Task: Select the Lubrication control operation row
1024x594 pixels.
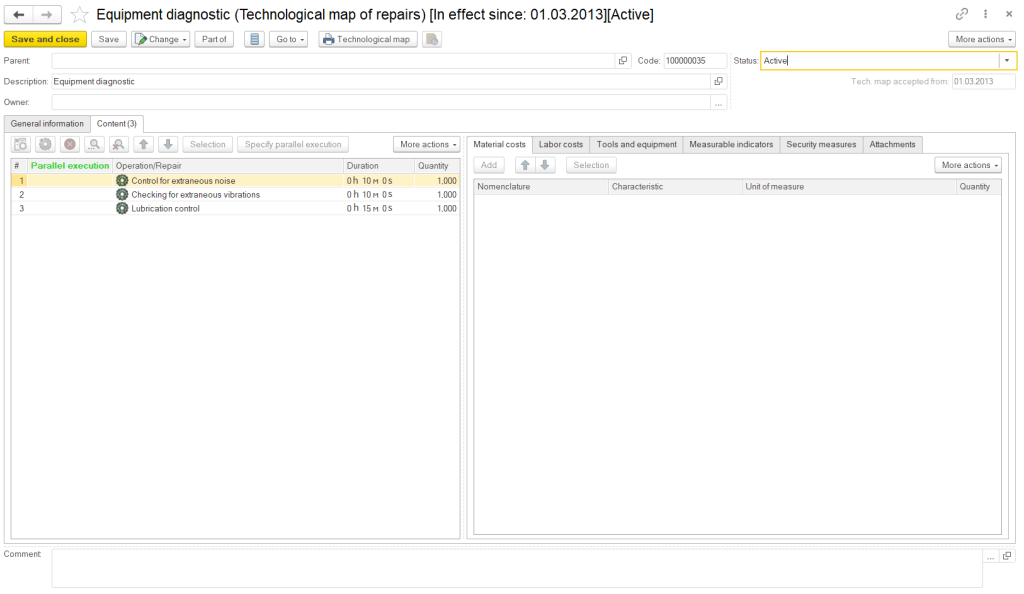Action: (x=165, y=209)
